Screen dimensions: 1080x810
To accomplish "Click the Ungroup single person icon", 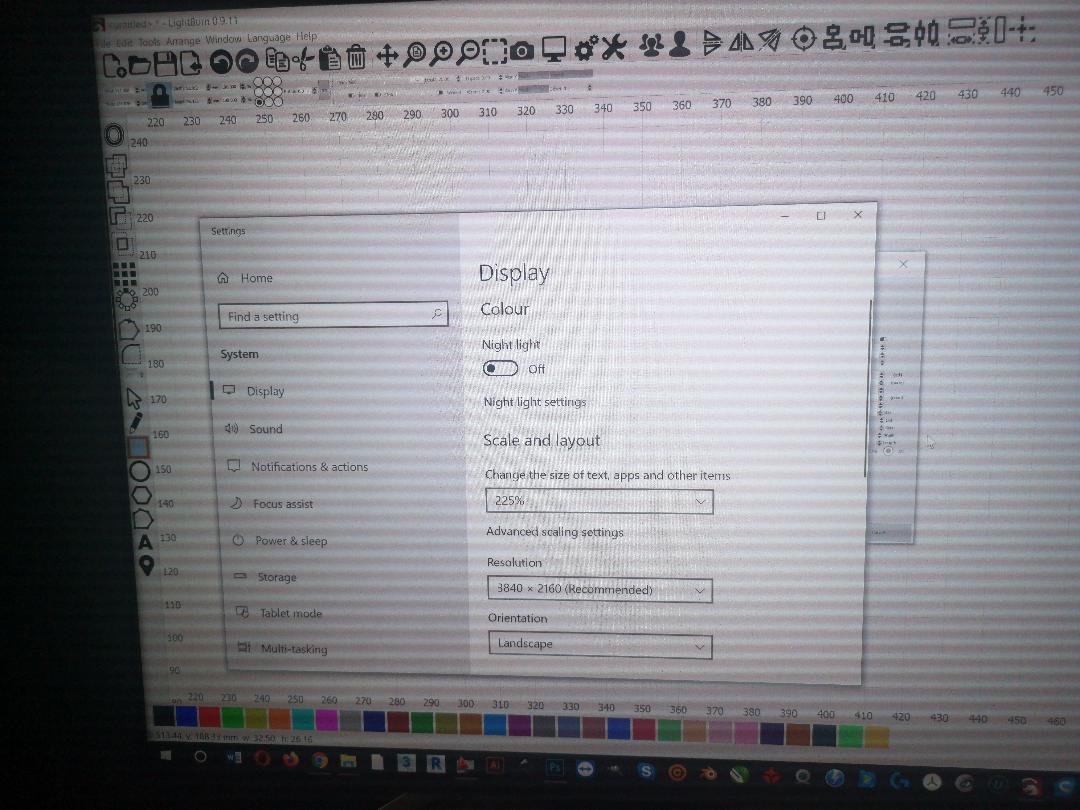I will pyautogui.click(x=680, y=43).
